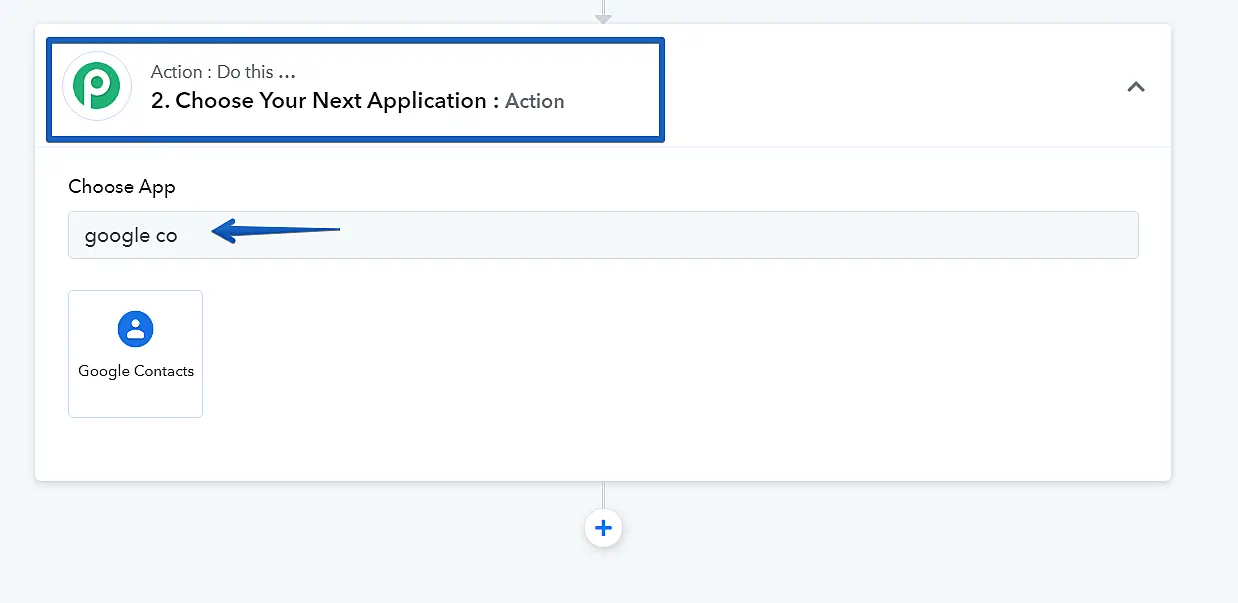Click the blue arrow pointing at search

pos(275,233)
